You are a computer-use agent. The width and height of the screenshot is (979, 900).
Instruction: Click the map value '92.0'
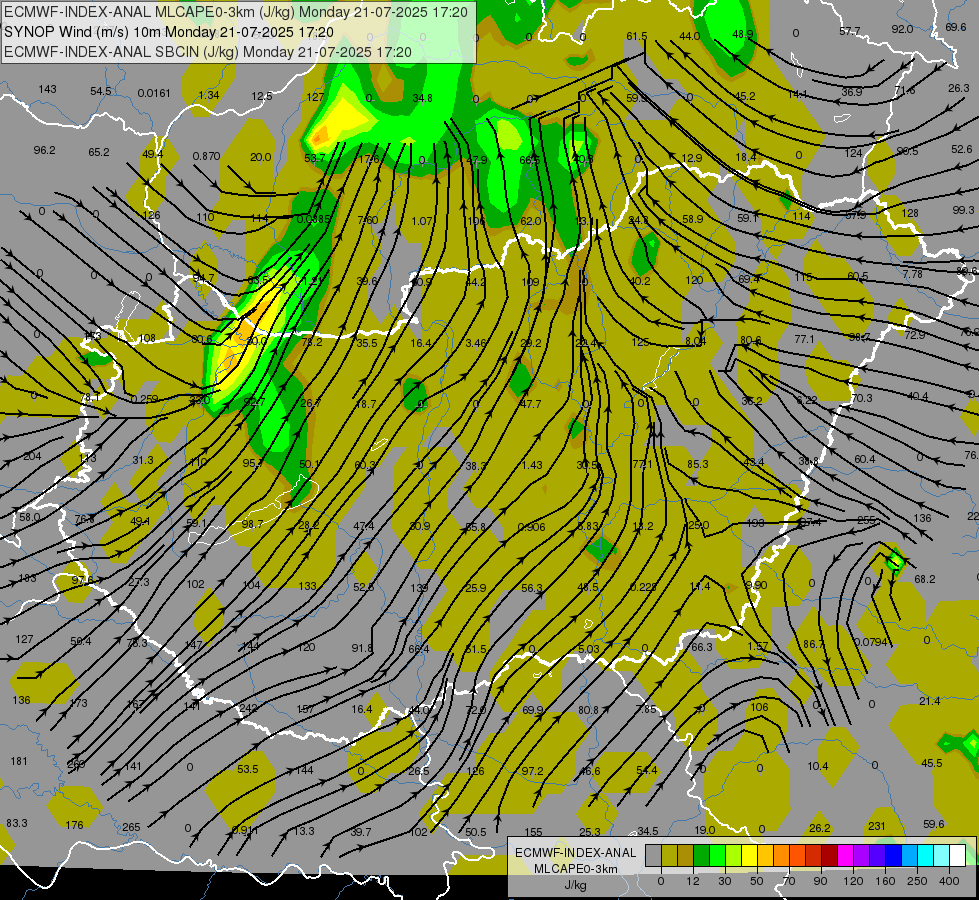(x=902, y=29)
